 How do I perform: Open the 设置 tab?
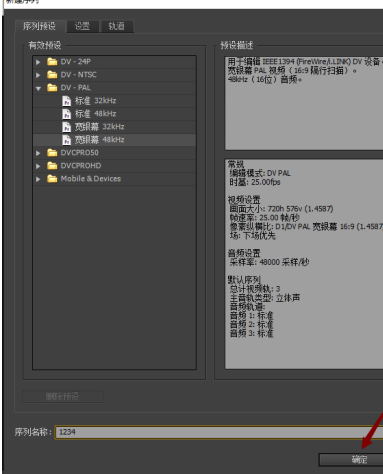[x=82, y=26]
